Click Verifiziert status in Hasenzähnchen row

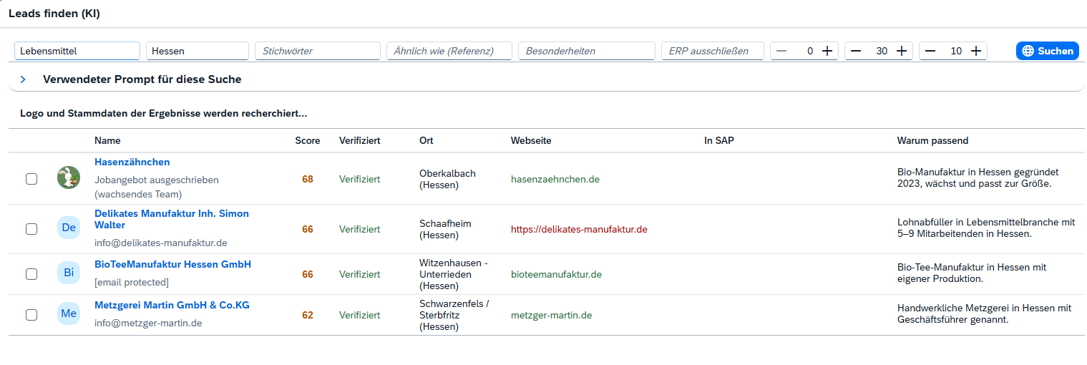(359, 179)
